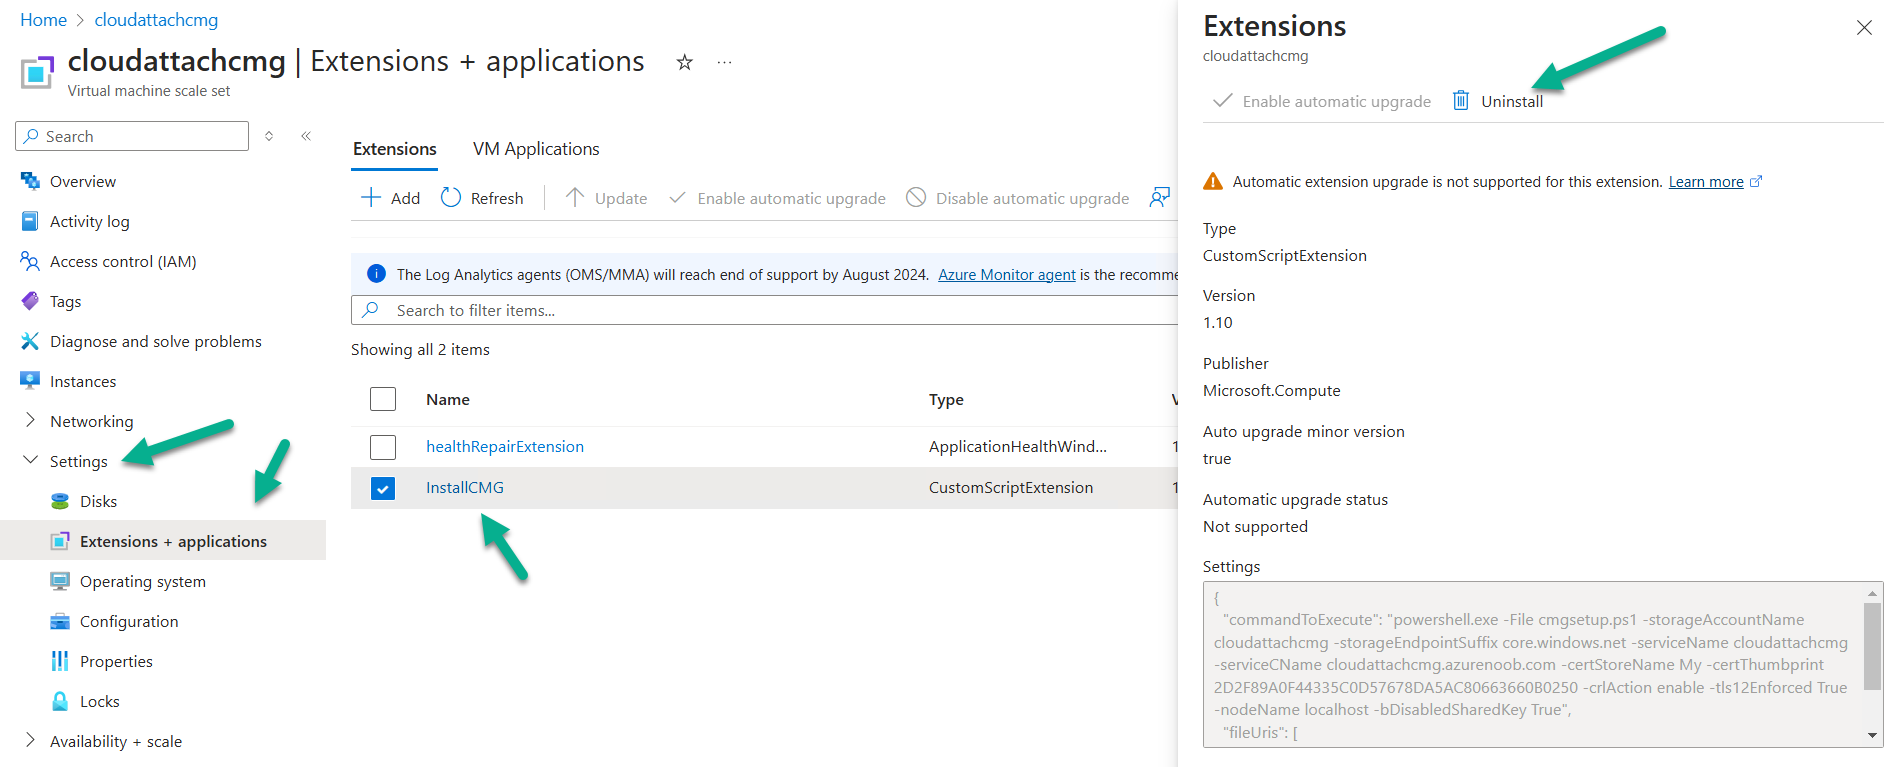Sort by the Name column header
The height and width of the screenshot is (767, 1900).
click(x=448, y=399)
